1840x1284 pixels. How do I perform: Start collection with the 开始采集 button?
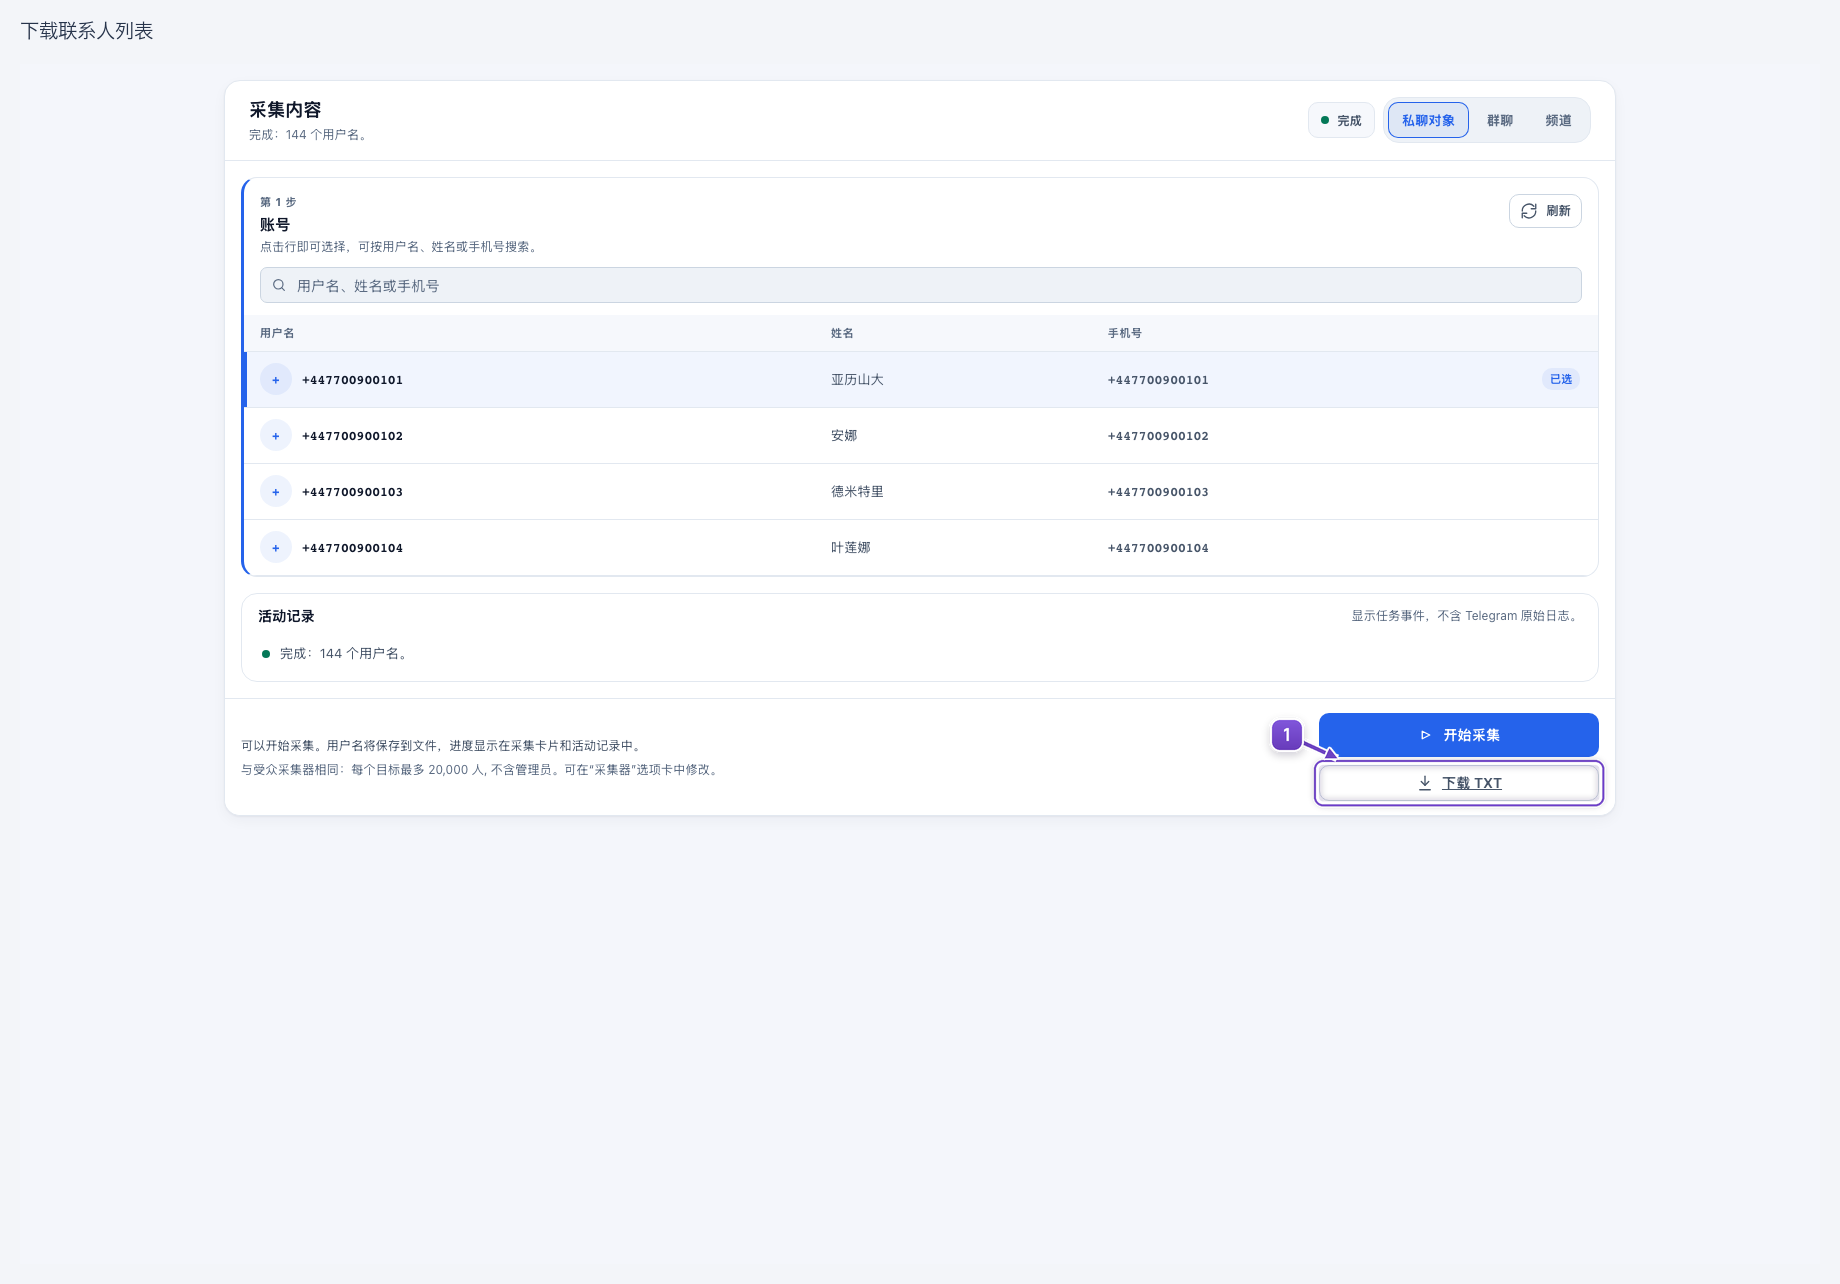1459,735
